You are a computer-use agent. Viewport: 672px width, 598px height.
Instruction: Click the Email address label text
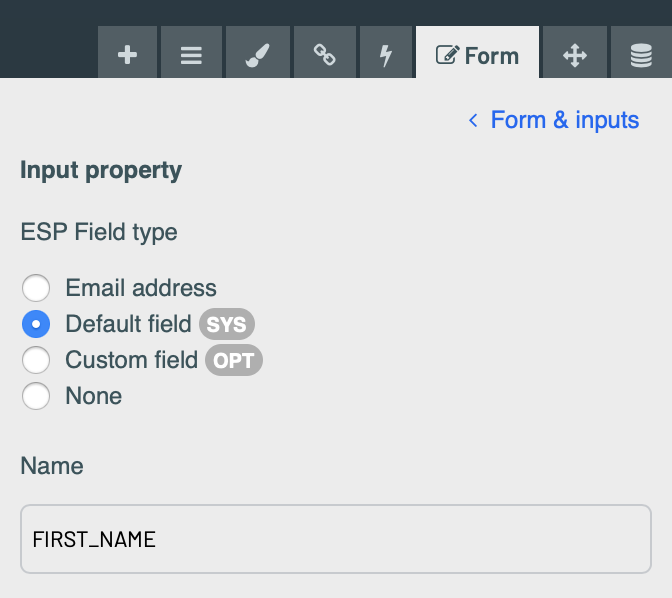point(141,288)
